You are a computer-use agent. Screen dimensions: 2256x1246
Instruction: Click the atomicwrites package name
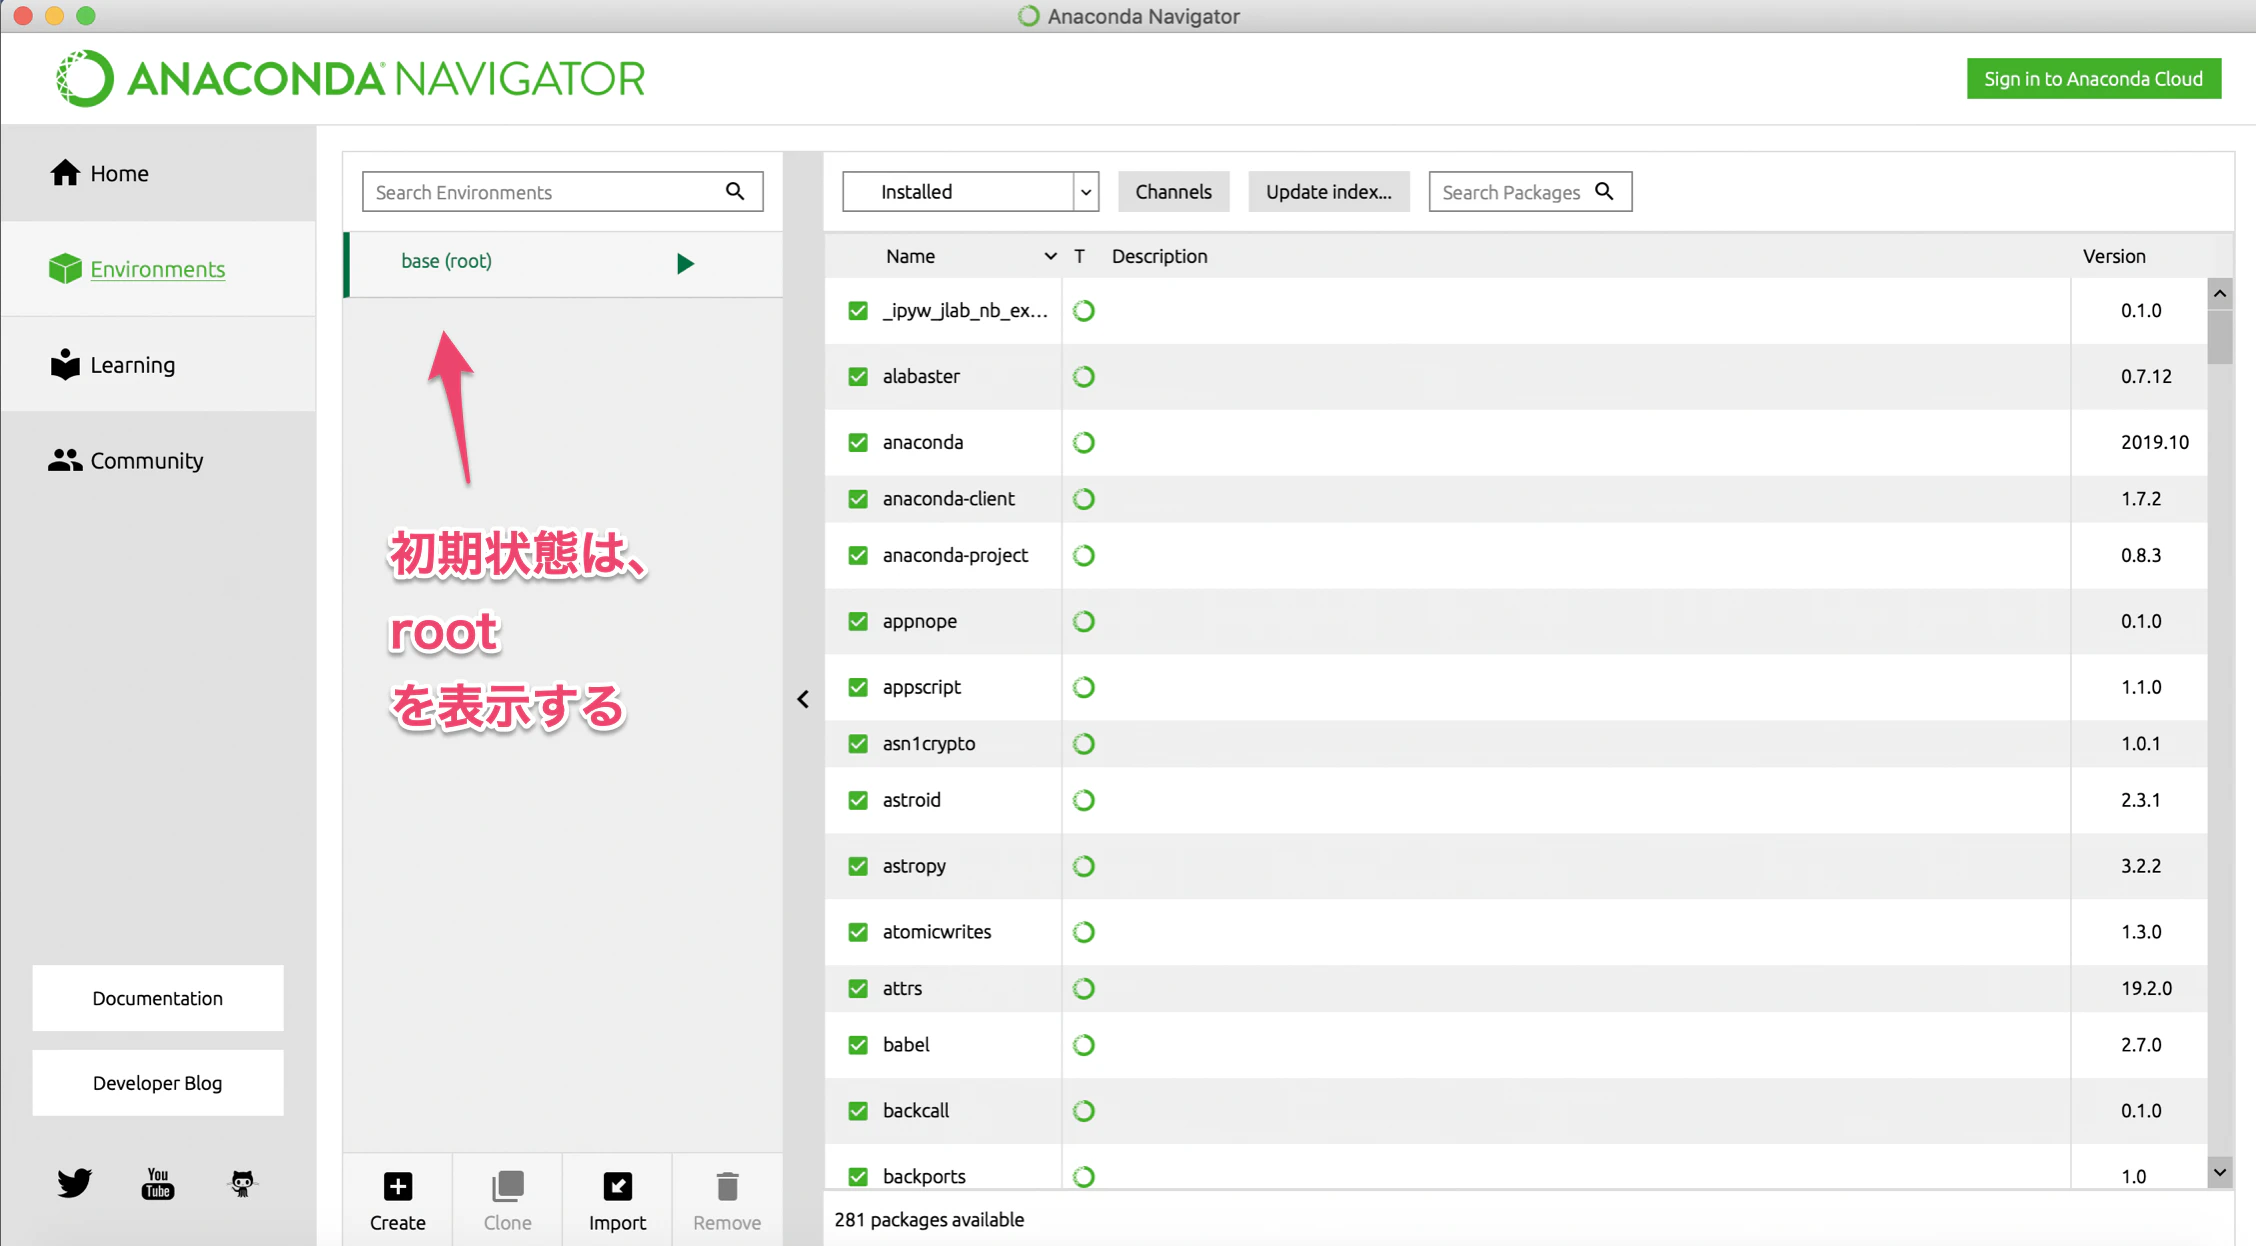tap(937, 932)
